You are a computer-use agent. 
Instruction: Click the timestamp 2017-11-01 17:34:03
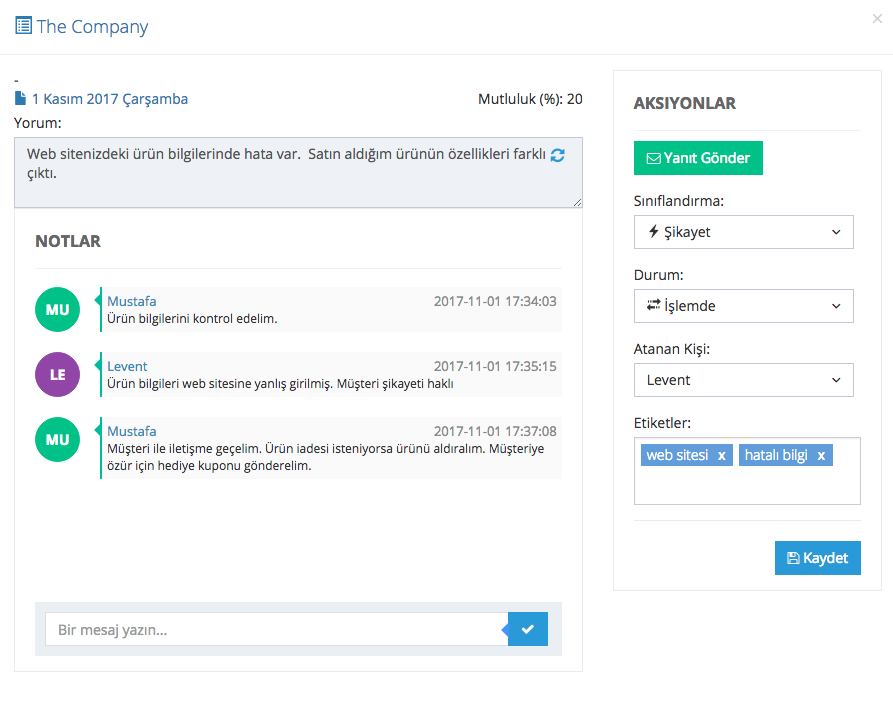click(x=495, y=301)
